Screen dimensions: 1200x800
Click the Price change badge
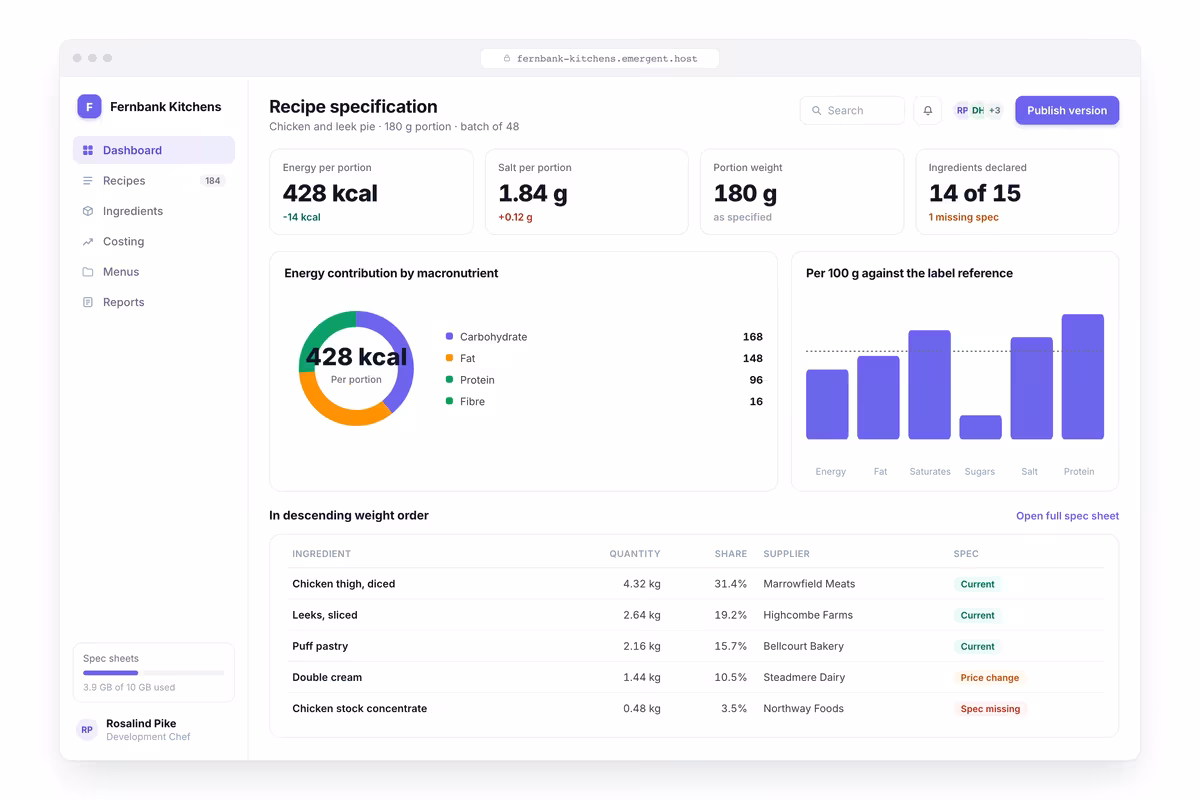pos(989,678)
